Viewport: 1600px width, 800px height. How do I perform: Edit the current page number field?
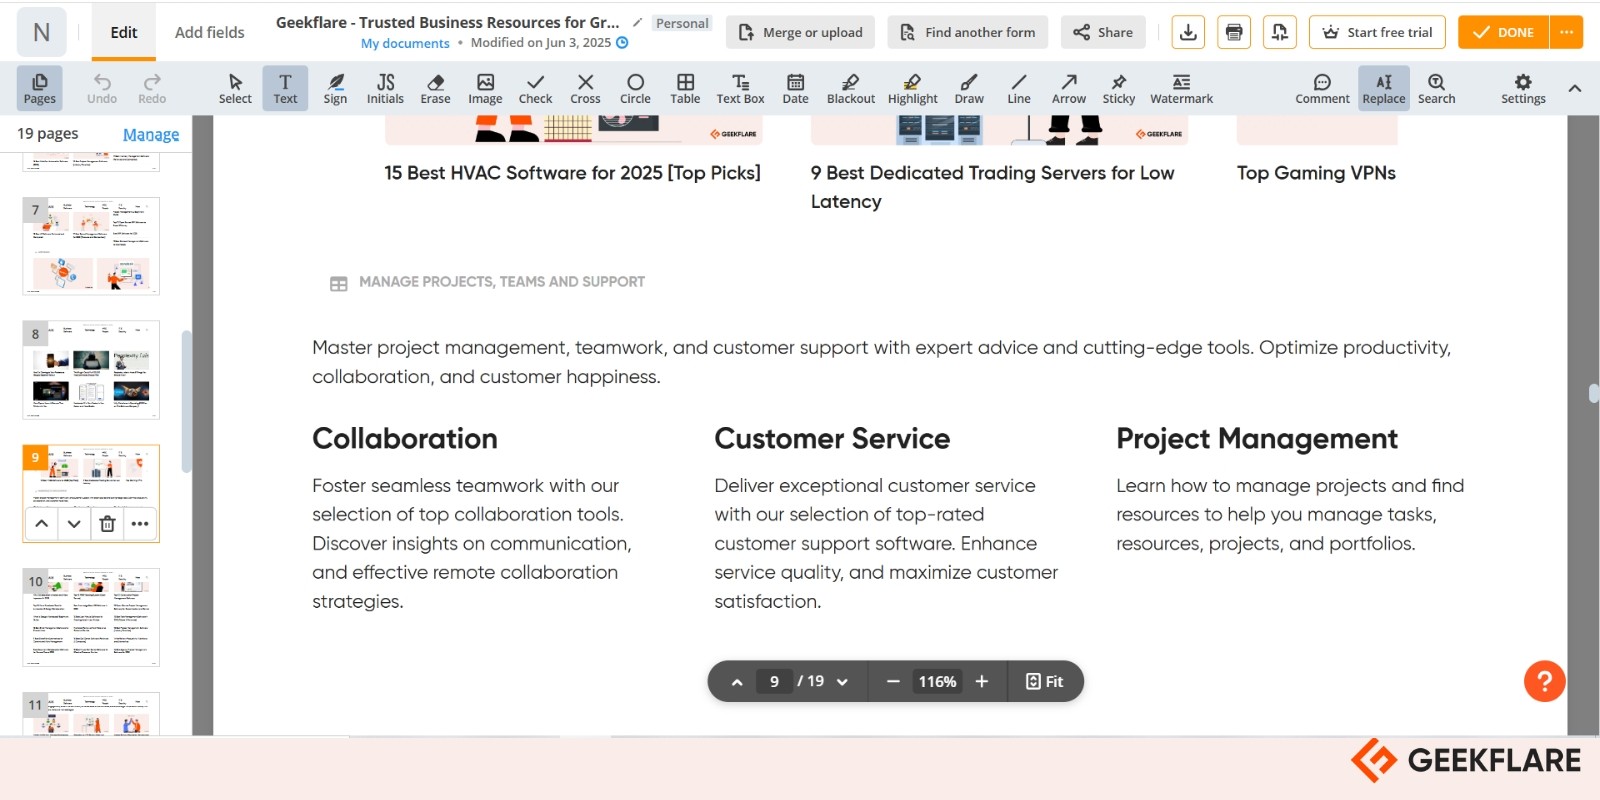point(774,681)
